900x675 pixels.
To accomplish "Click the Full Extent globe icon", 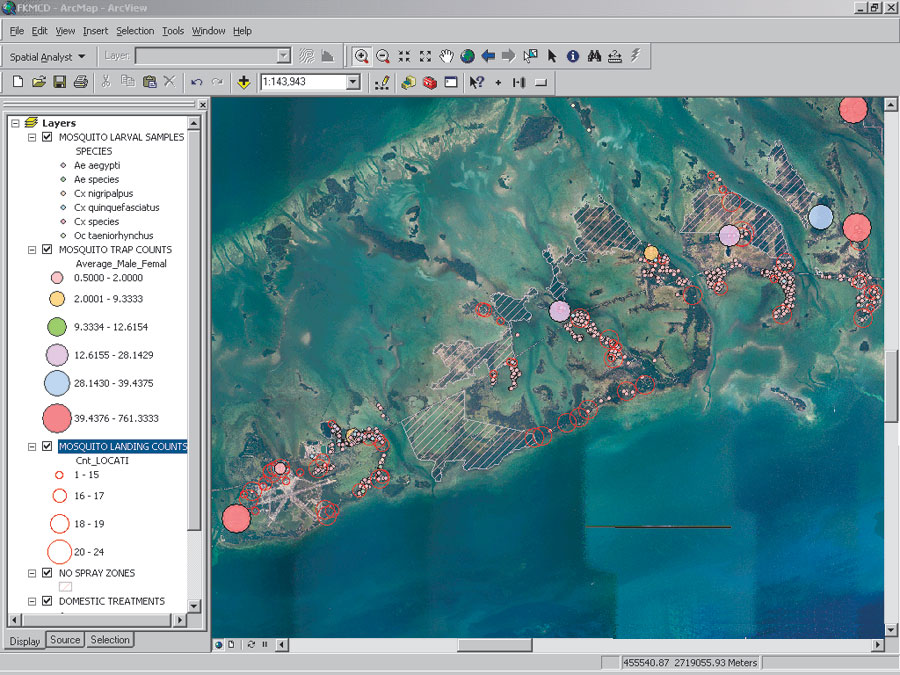I will point(467,56).
